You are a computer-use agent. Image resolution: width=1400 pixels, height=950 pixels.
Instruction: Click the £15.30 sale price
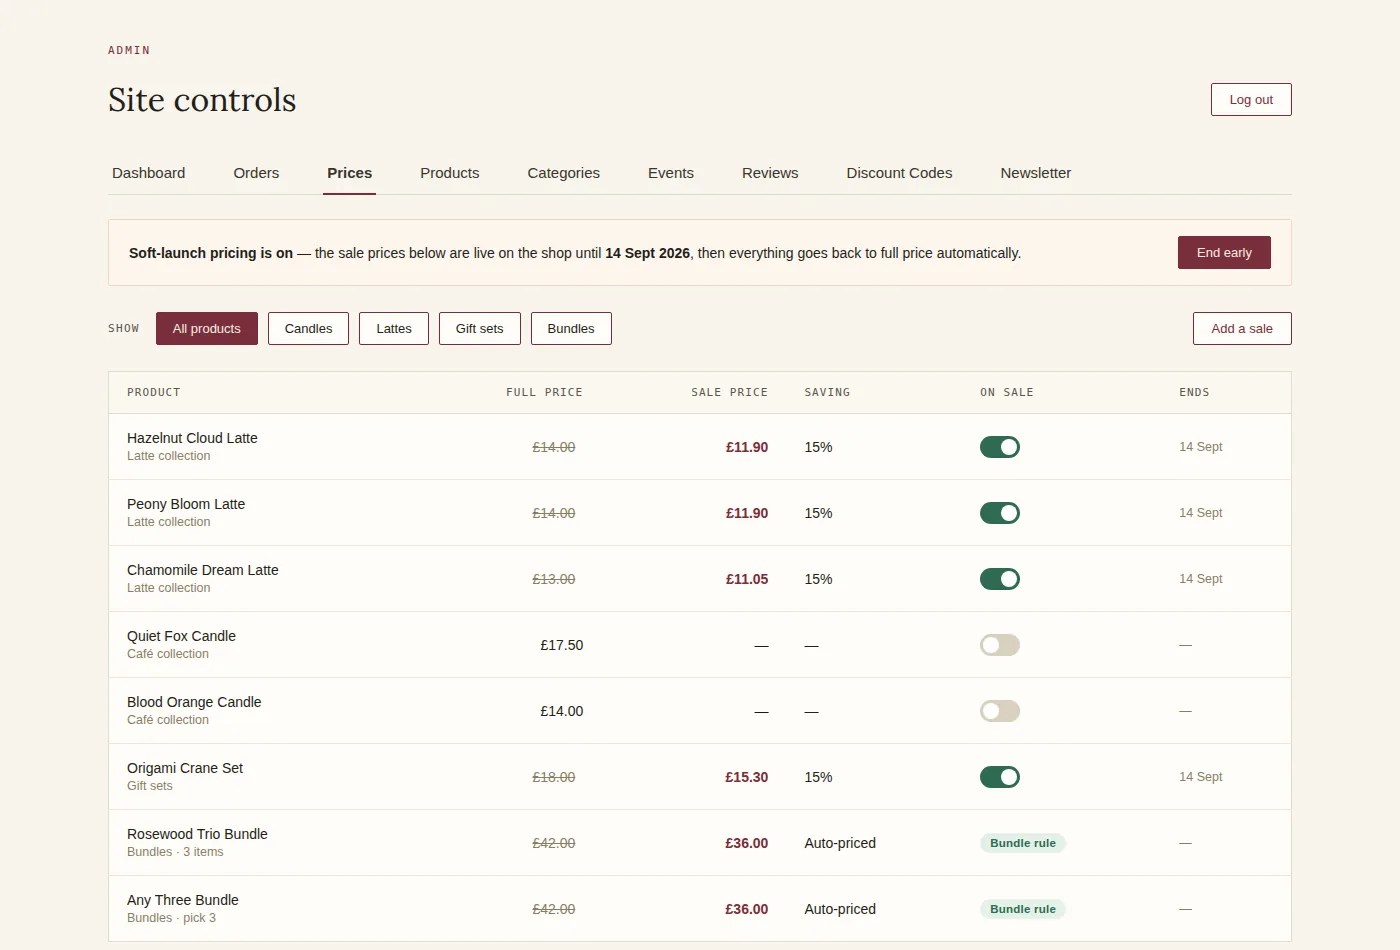tap(747, 777)
